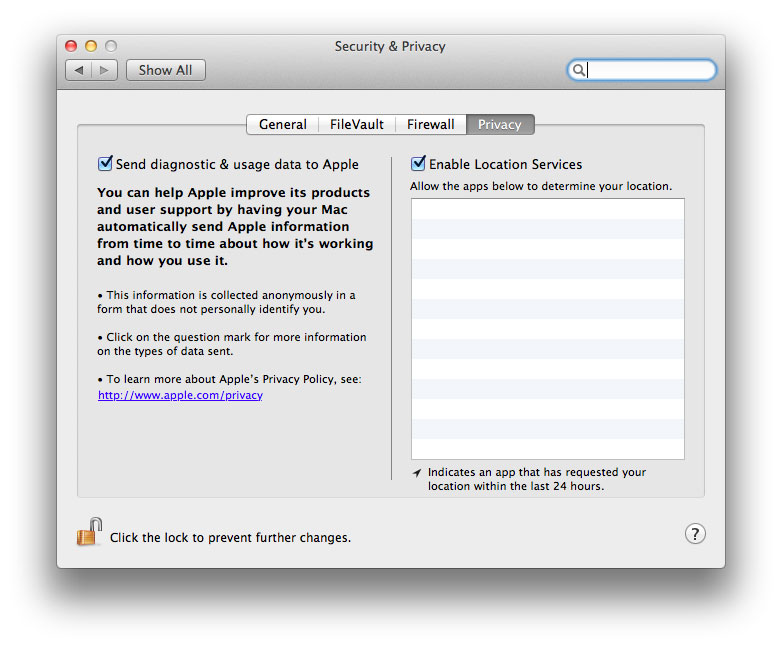Click the Show All button
The height and width of the screenshot is (647, 782).
(x=166, y=70)
